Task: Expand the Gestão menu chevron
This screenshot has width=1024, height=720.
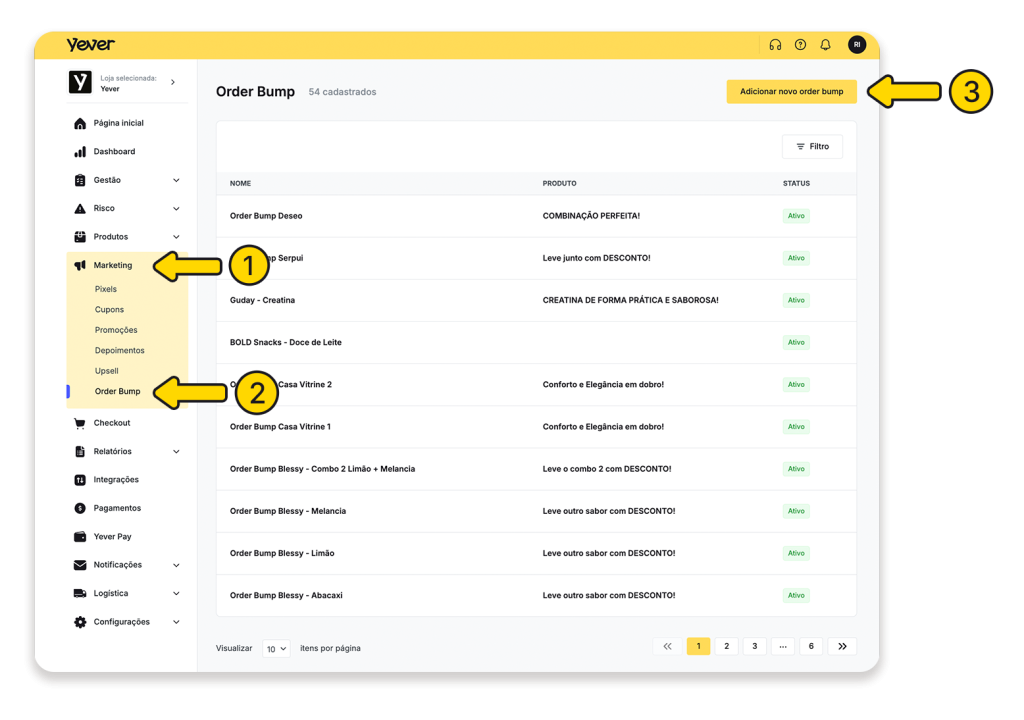Action: (176, 180)
